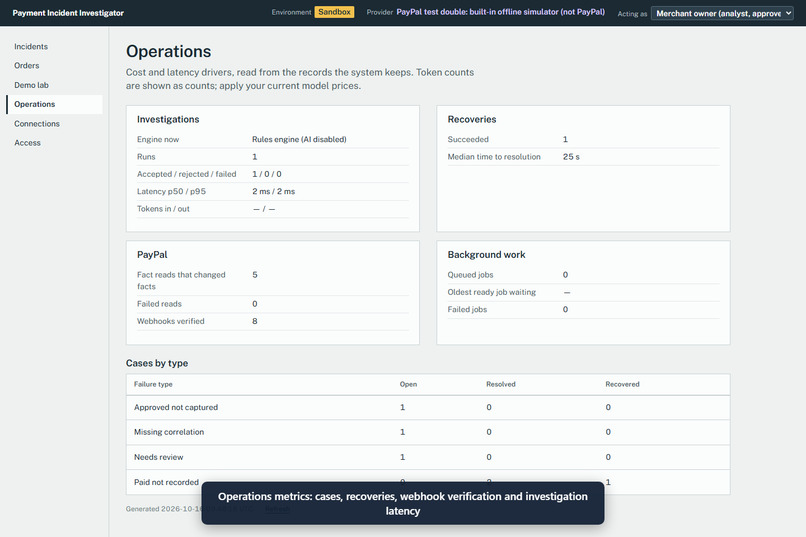Click the 'Failed jobs' label

tap(467, 309)
